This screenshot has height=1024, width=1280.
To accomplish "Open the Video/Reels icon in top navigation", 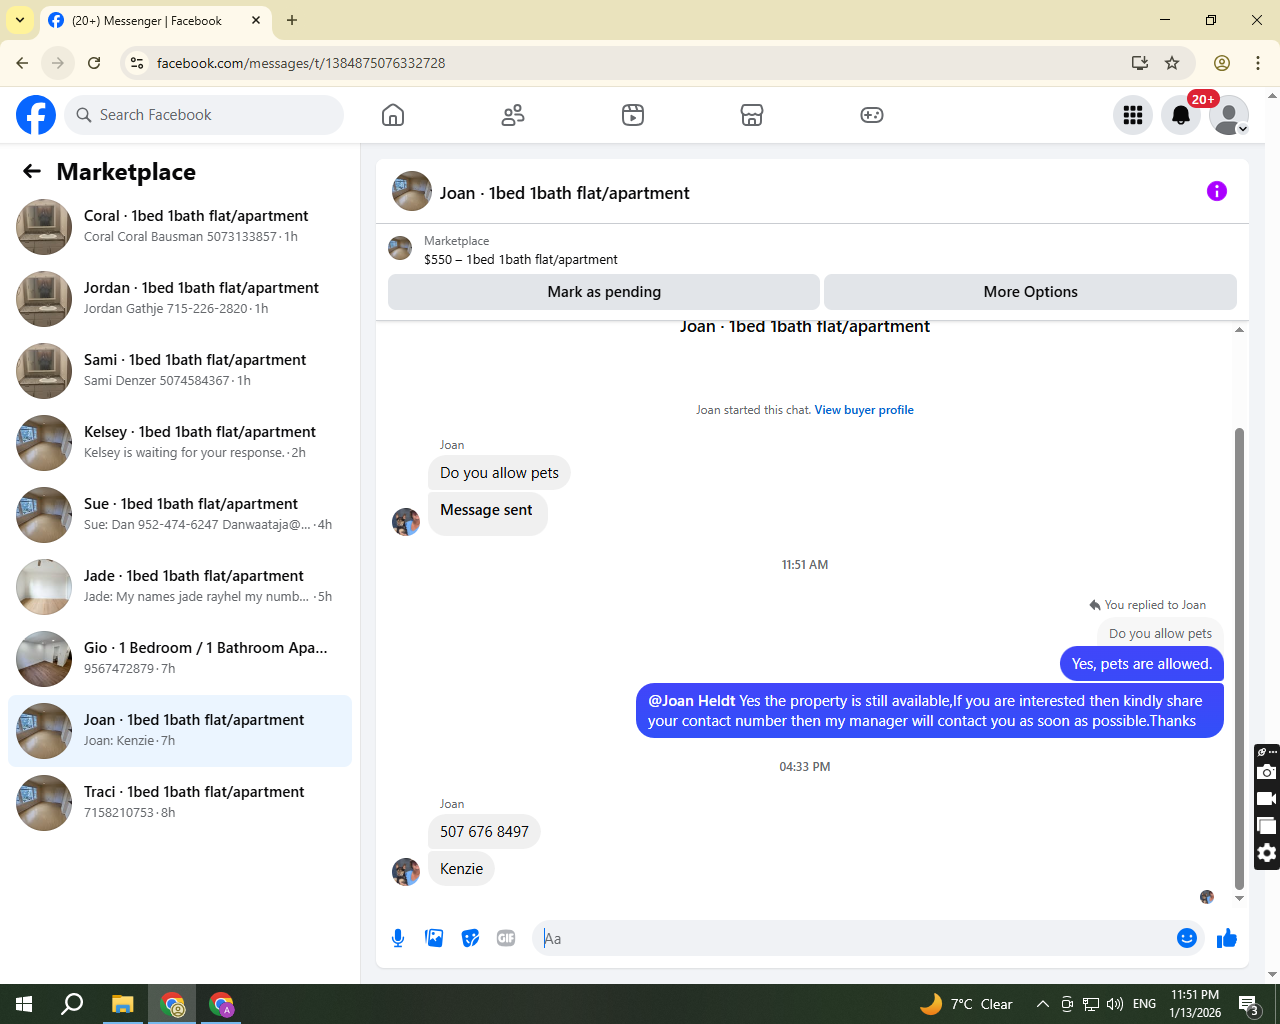I will coord(633,115).
